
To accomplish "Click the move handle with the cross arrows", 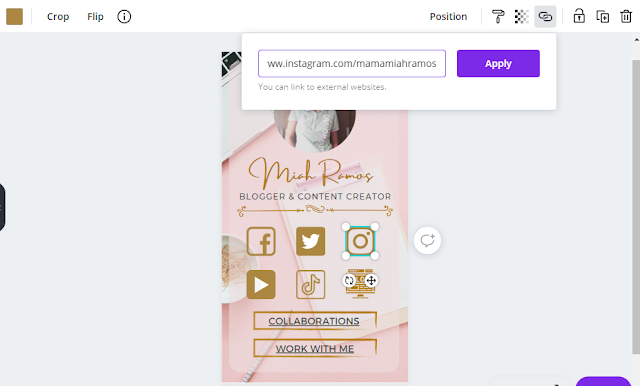I will (x=371, y=280).
